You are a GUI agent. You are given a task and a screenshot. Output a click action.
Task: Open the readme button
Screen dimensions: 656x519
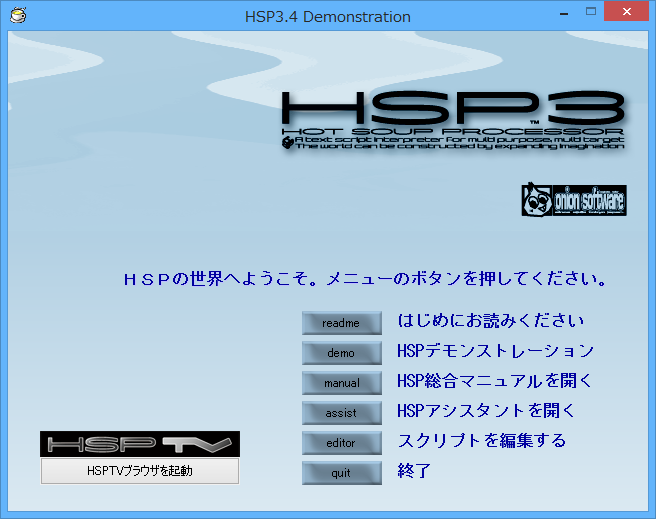click(x=342, y=323)
